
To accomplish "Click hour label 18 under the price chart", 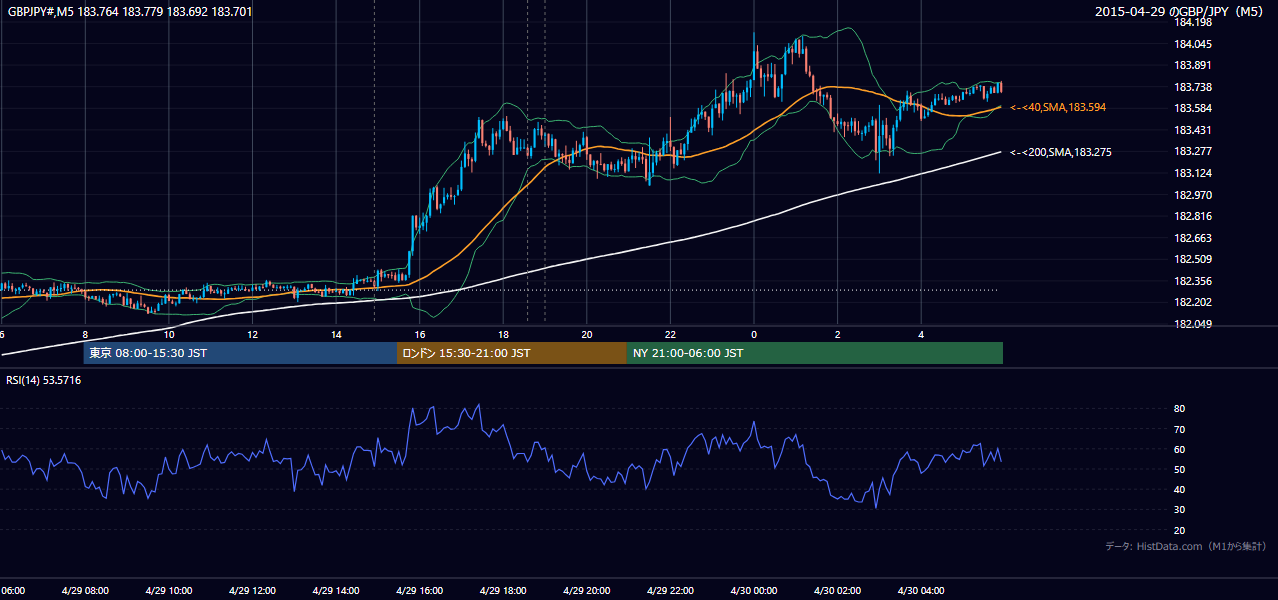I will (503, 335).
